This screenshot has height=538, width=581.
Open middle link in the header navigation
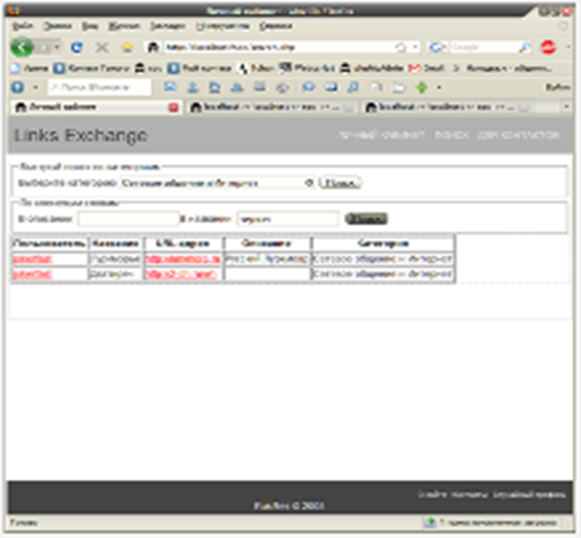click(x=452, y=135)
